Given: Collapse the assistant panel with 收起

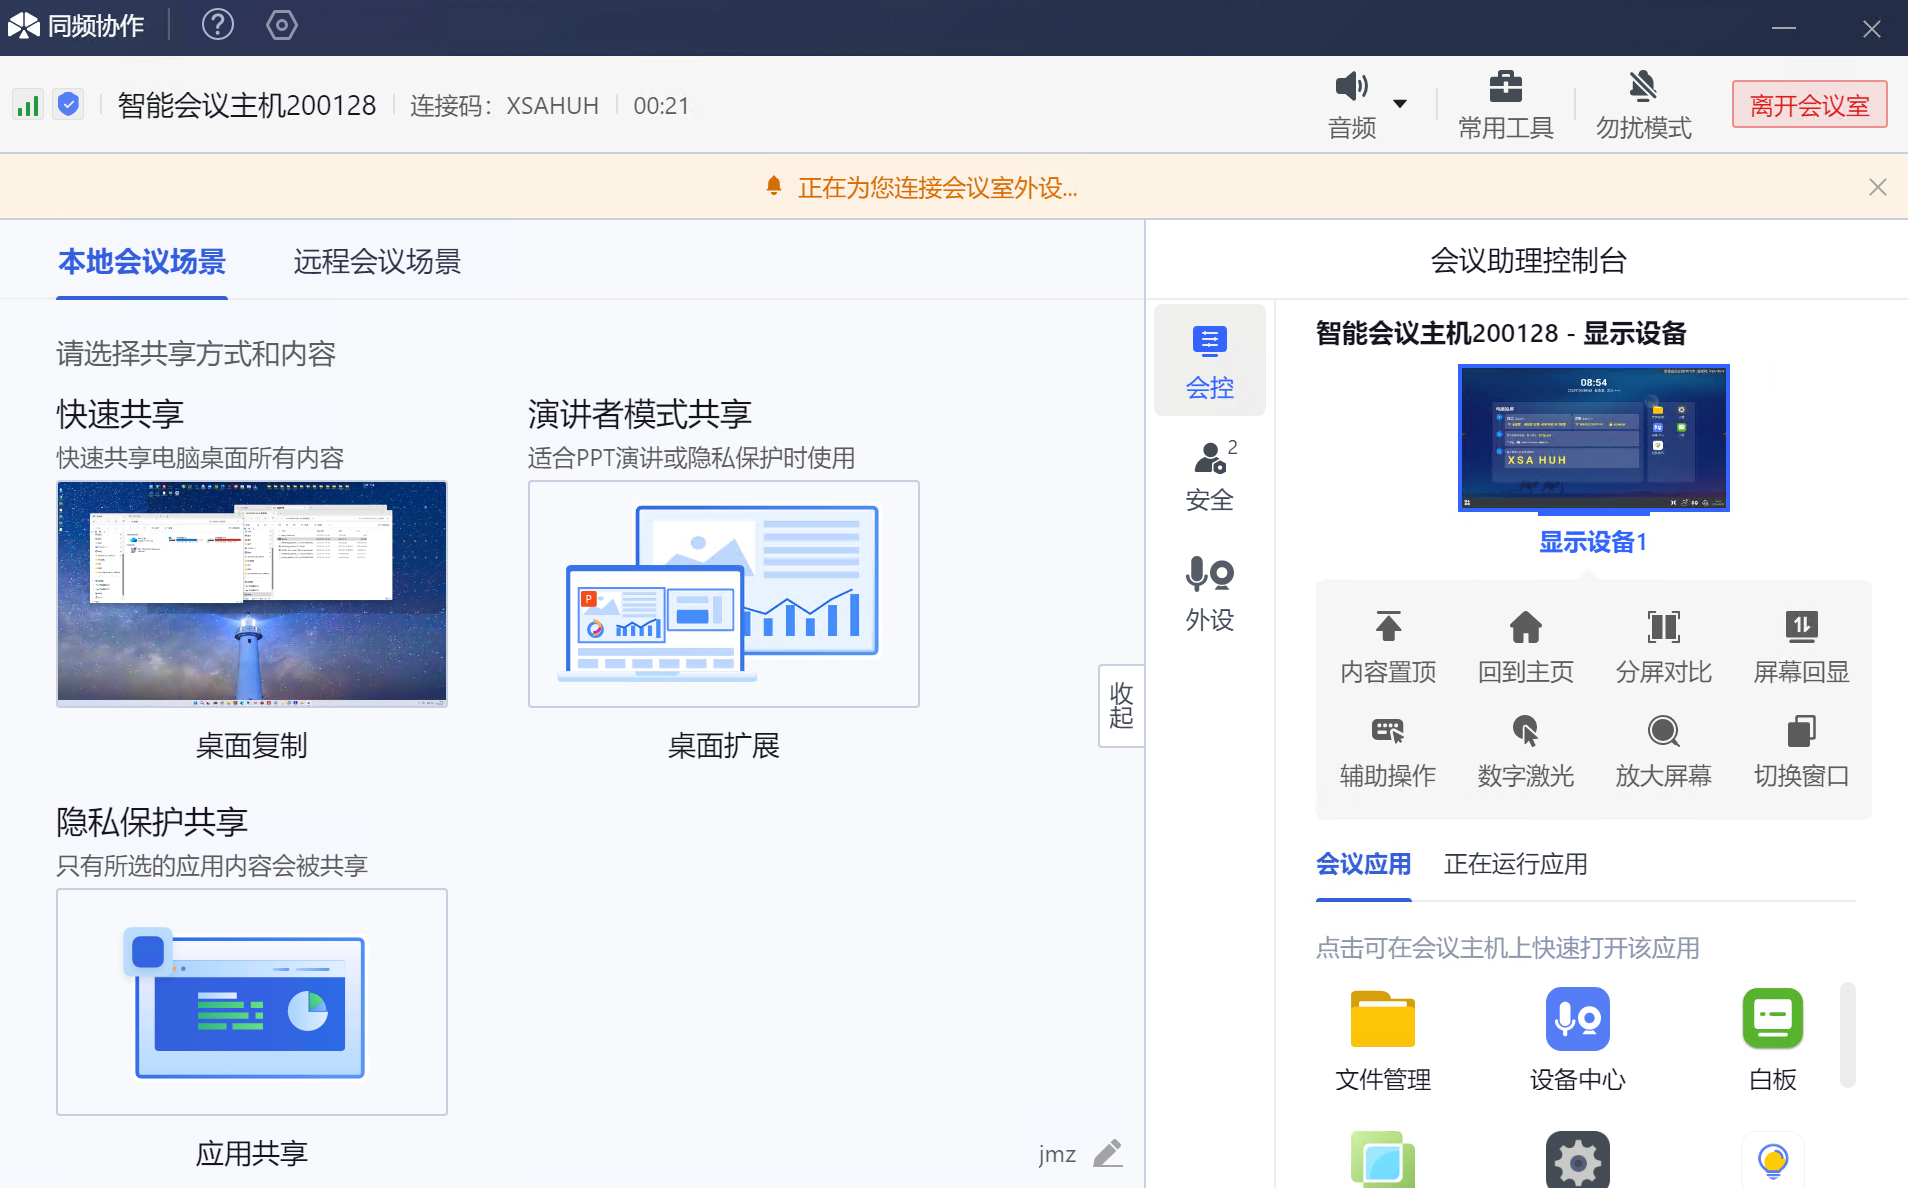Looking at the screenshot, I should [x=1121, y=705].
